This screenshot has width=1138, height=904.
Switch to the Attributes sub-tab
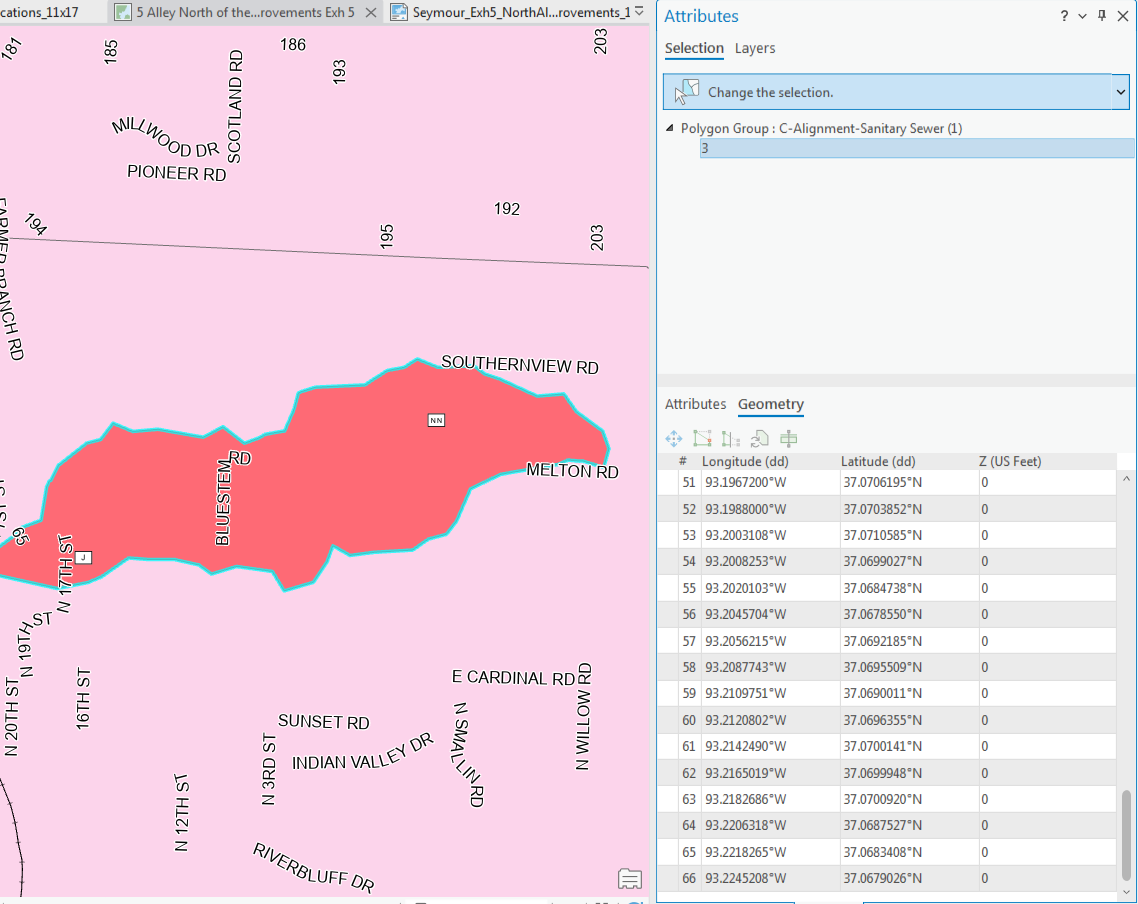[x=695, y=404]
